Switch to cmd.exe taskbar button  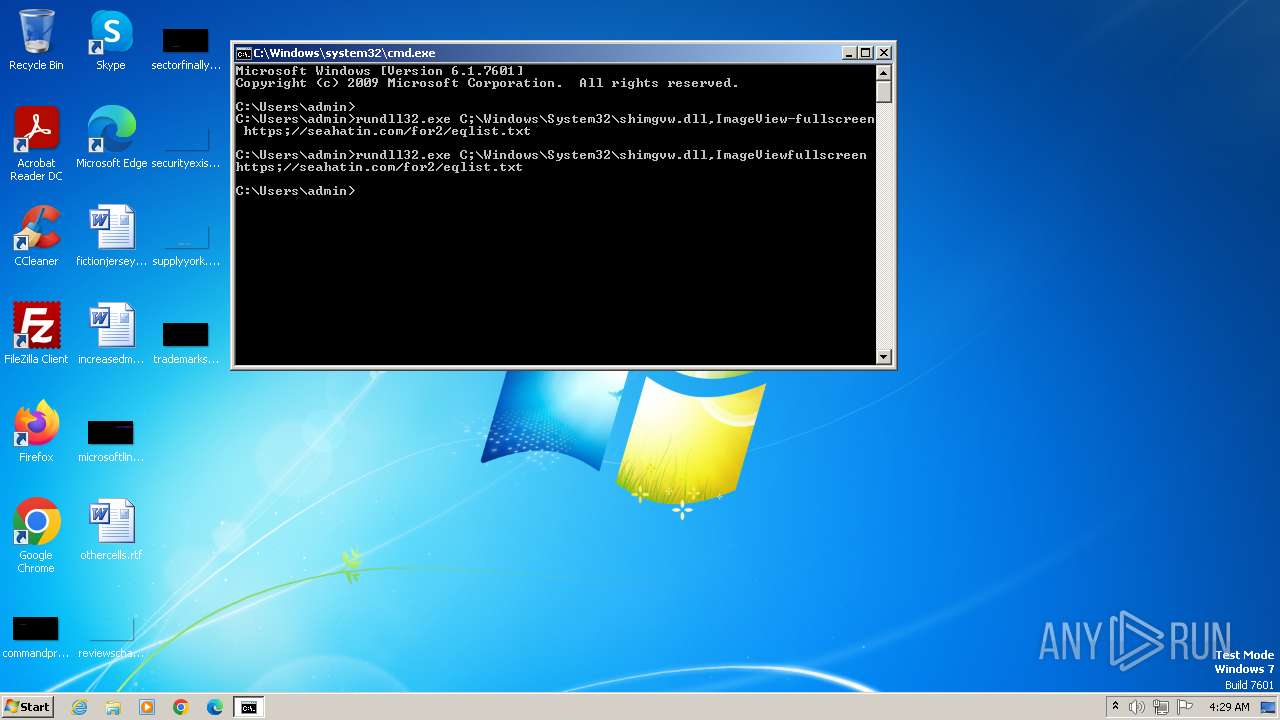click(x=248, y=707)
